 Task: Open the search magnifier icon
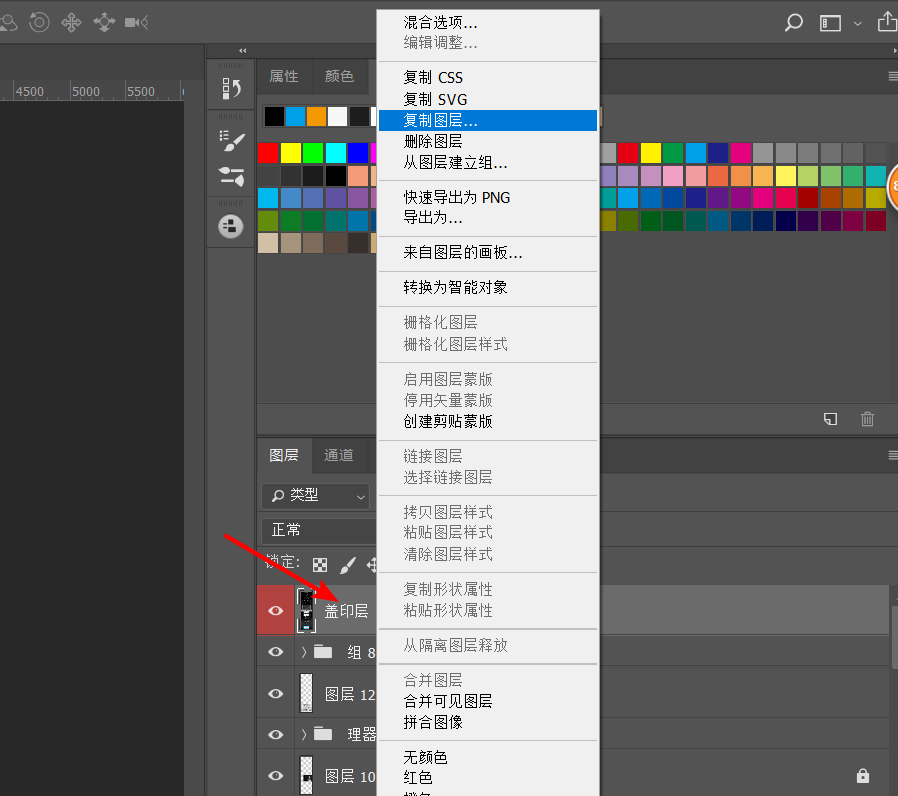point(793,23)
